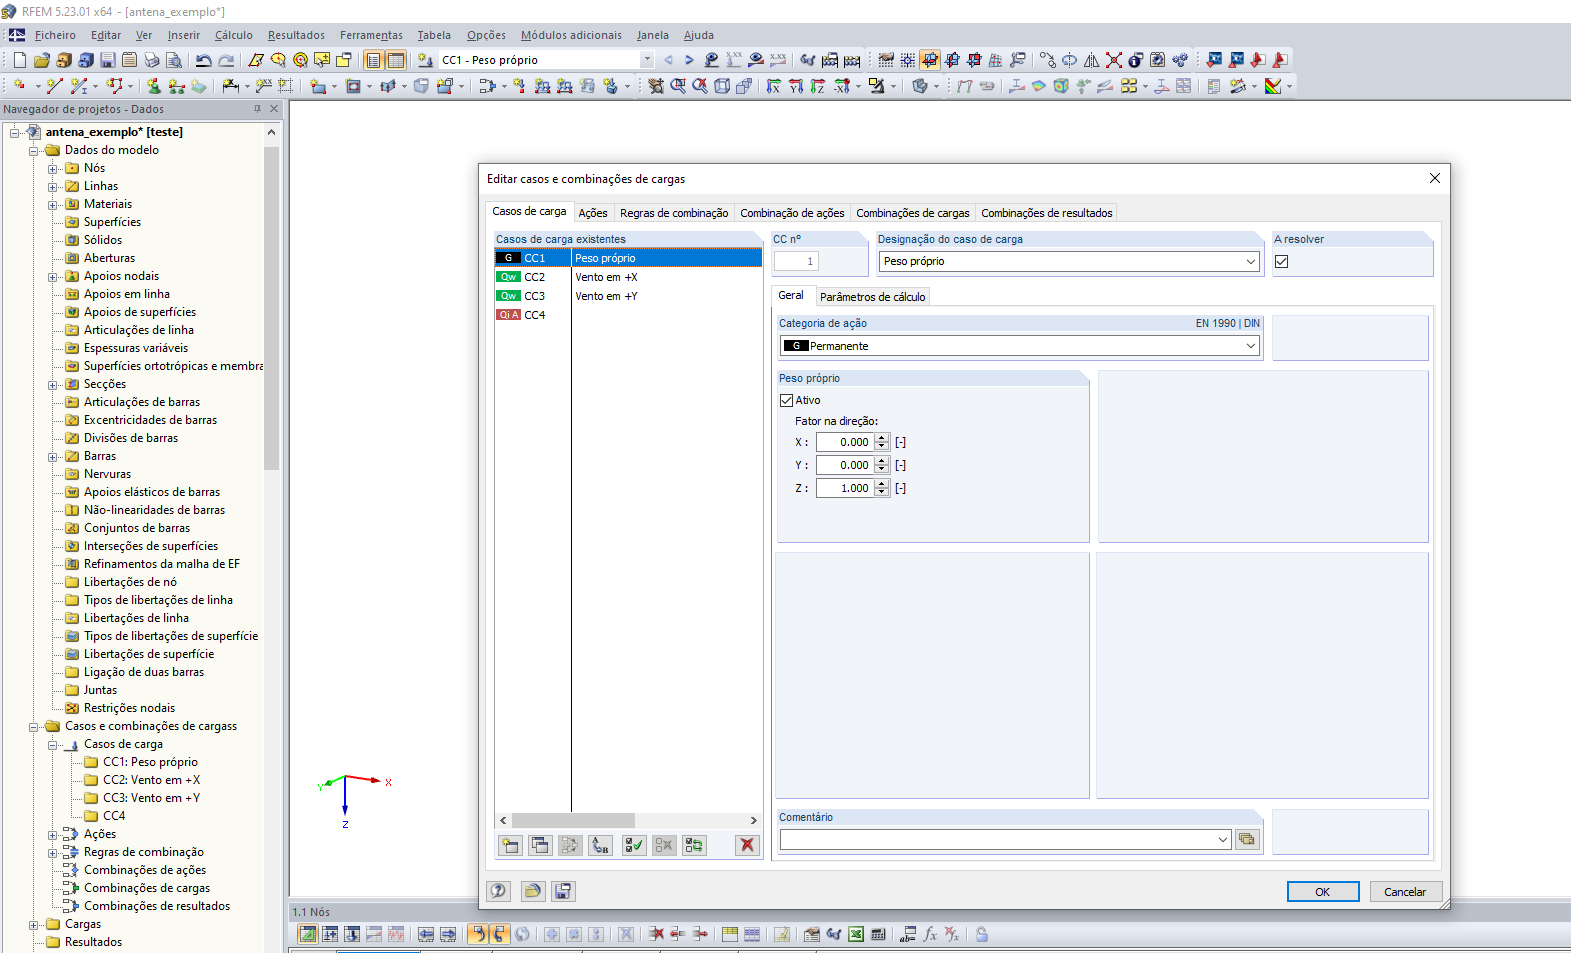Go to next load case arrow

tap(689, 60)
